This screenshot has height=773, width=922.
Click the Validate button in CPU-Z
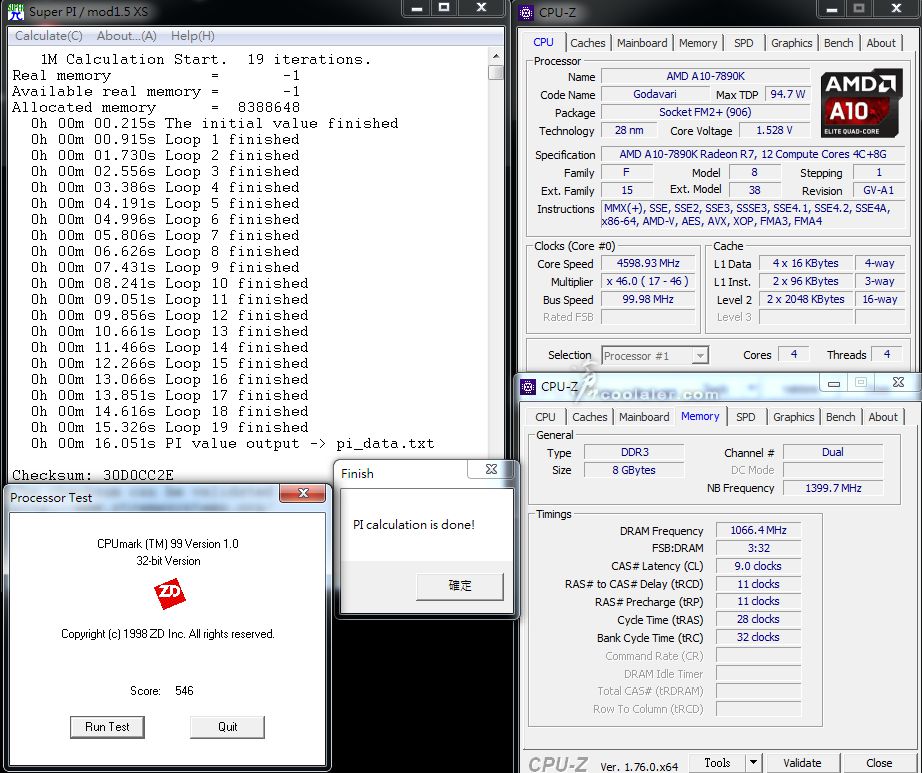coord(802,762)
